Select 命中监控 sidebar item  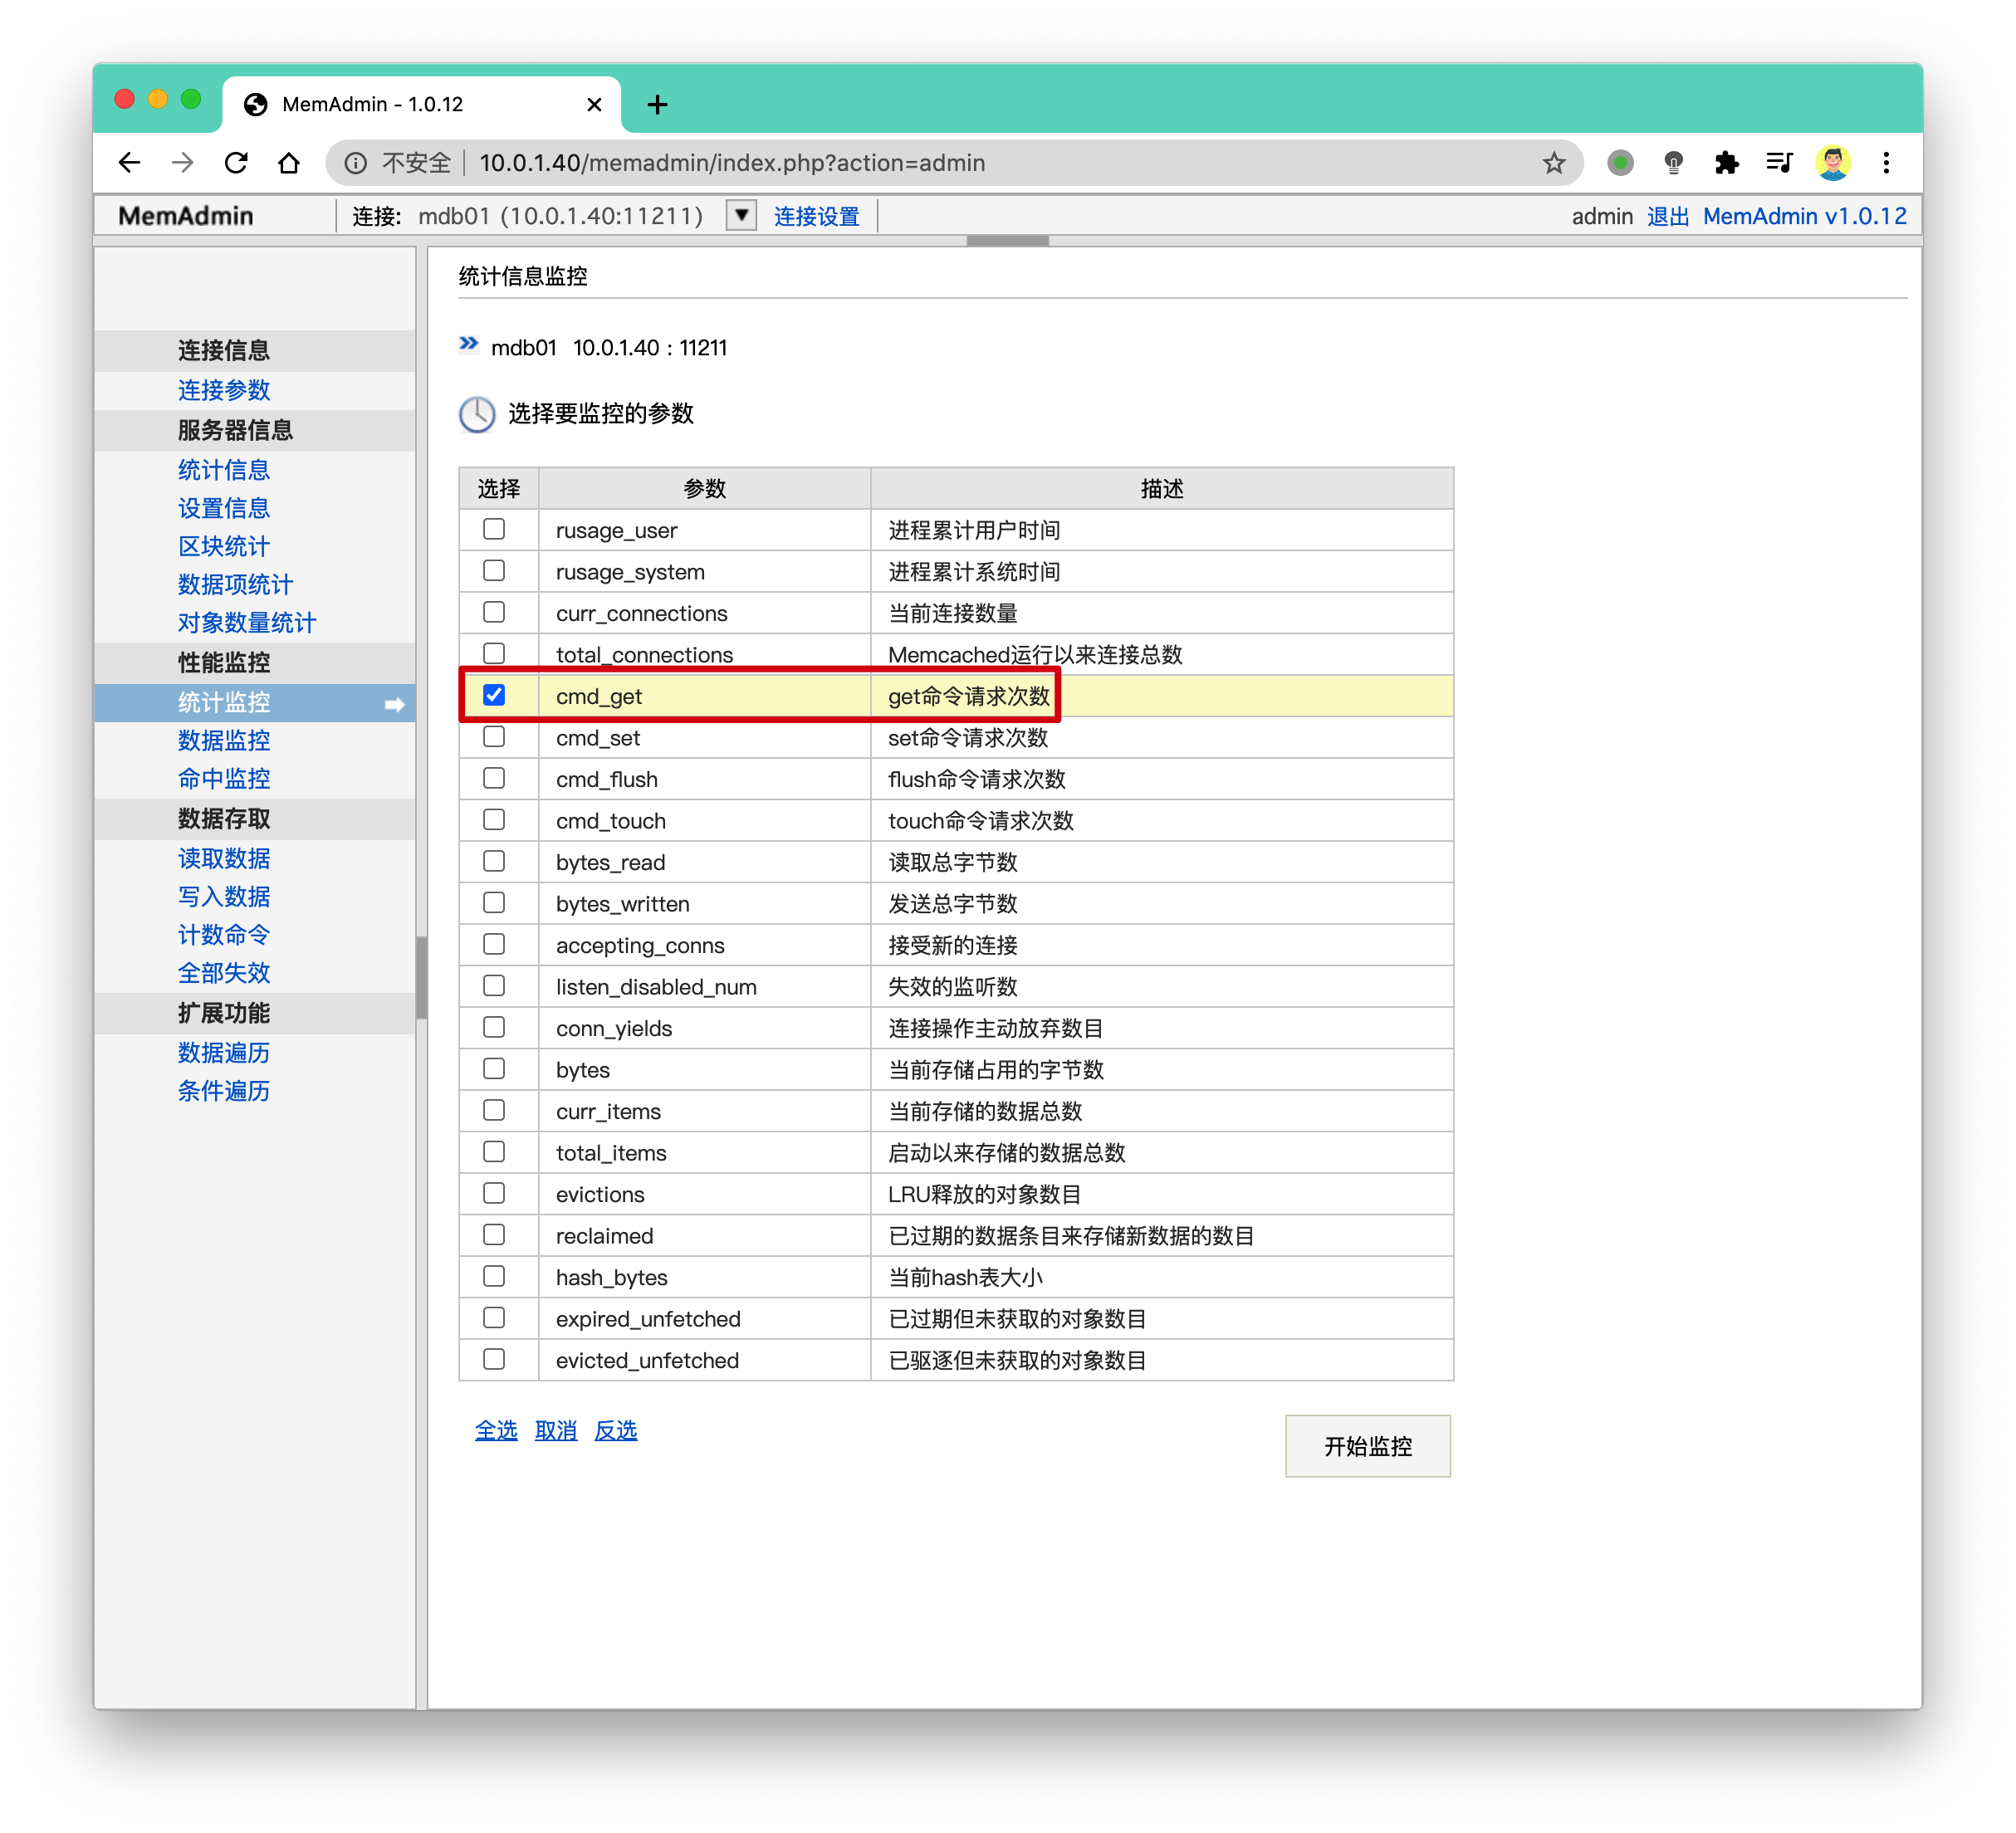(224, 778)
